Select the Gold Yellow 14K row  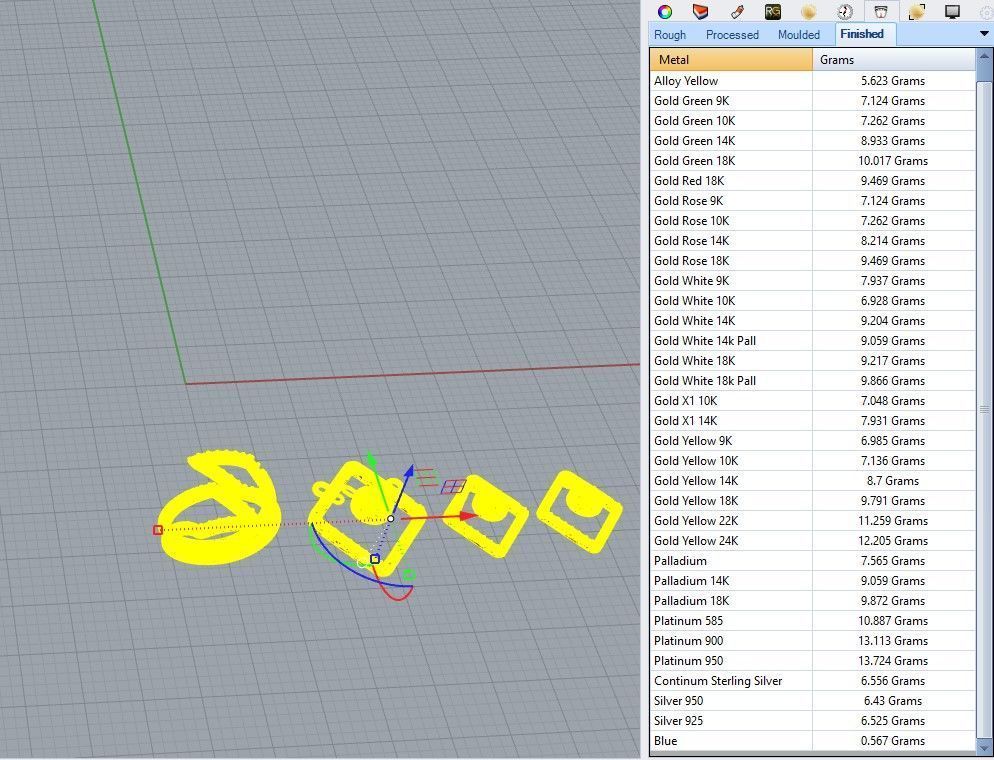[x=812, y=480]
